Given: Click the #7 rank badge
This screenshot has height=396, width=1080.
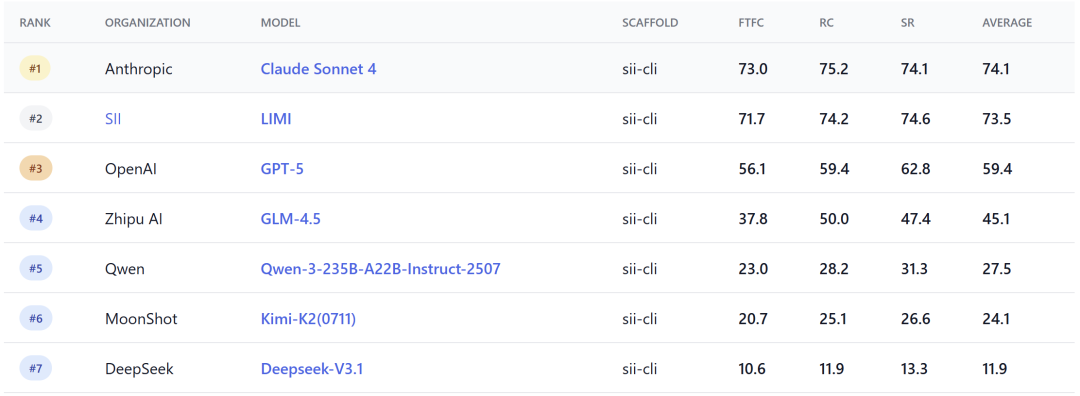Looking at the screenshot, I should tap(35, 369).
